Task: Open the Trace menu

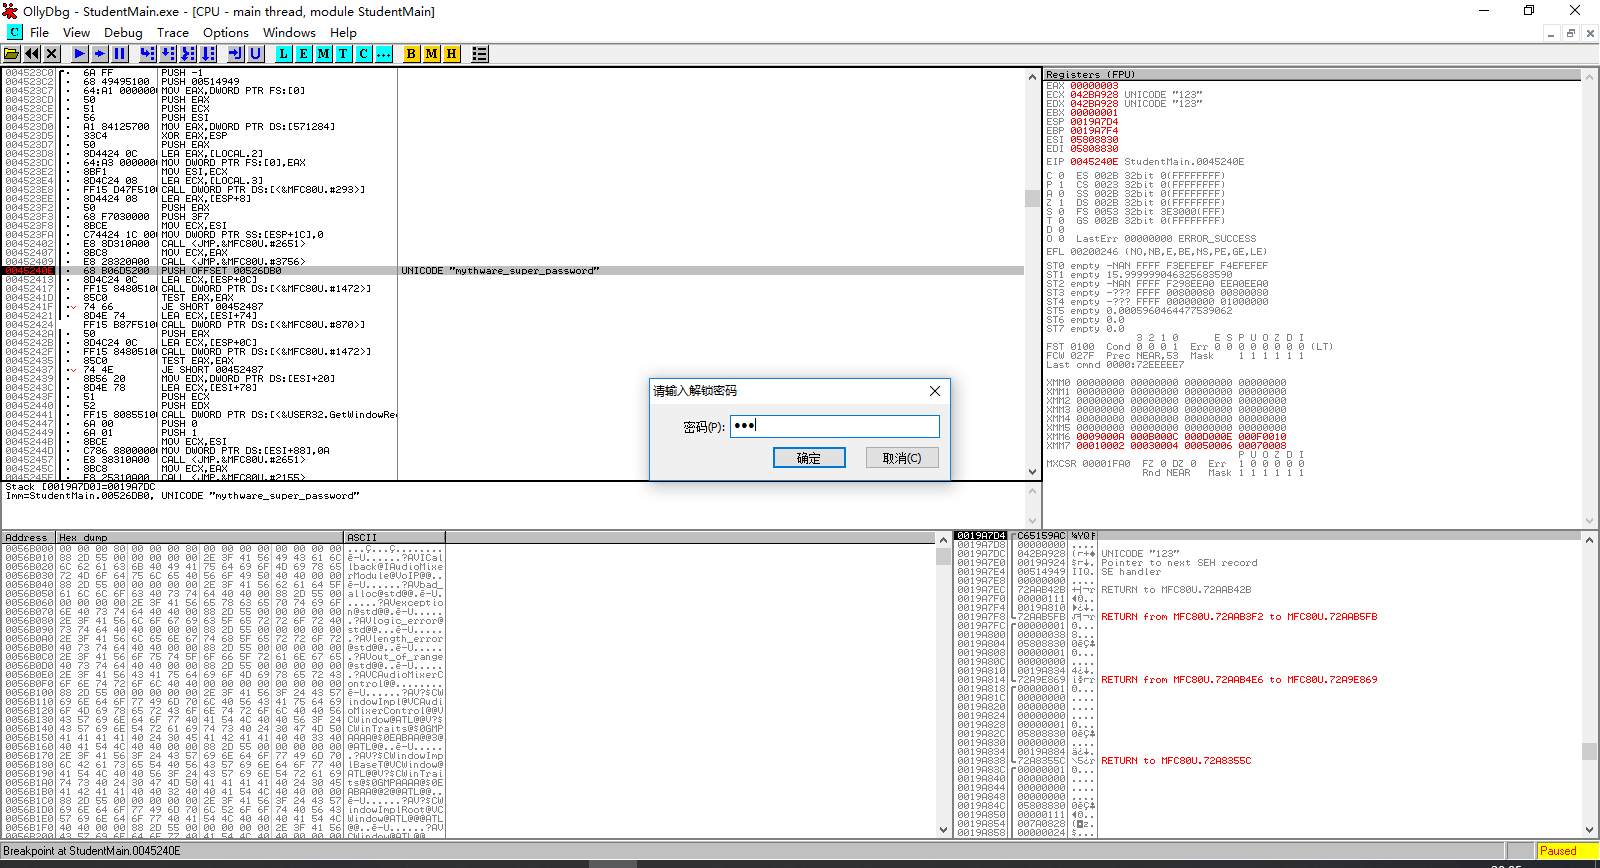Action: click(x=172, y=33)
